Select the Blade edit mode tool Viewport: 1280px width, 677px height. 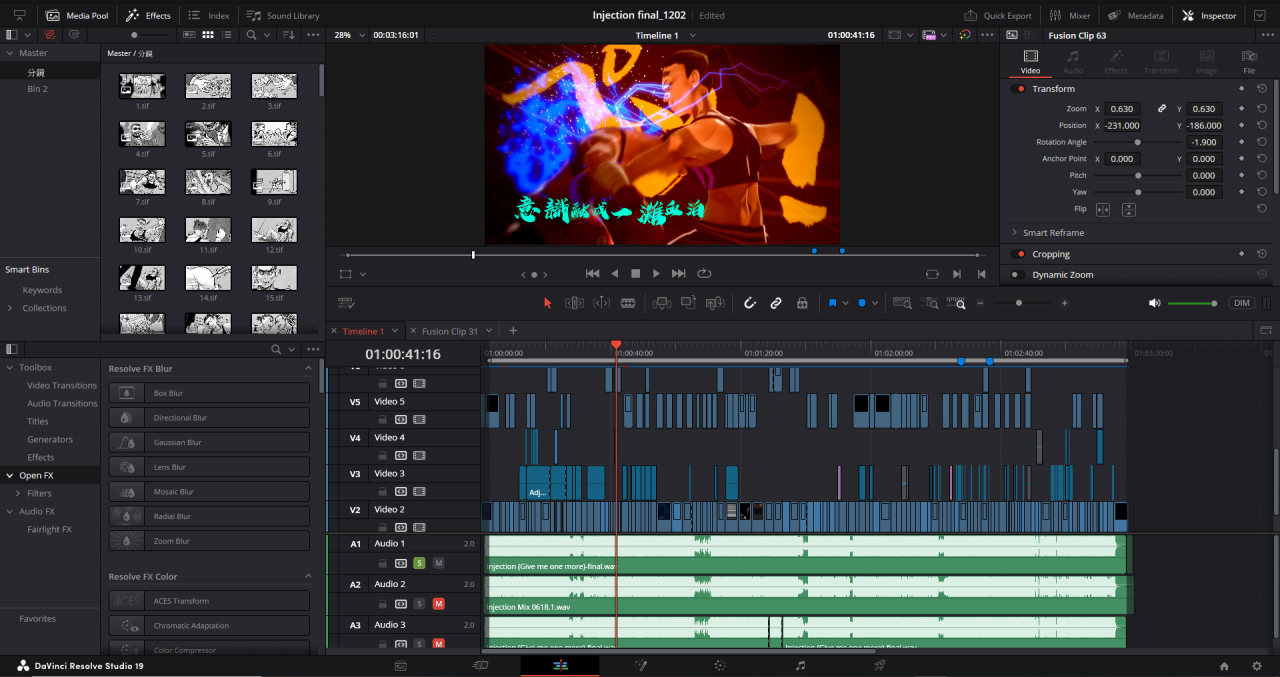628,303
